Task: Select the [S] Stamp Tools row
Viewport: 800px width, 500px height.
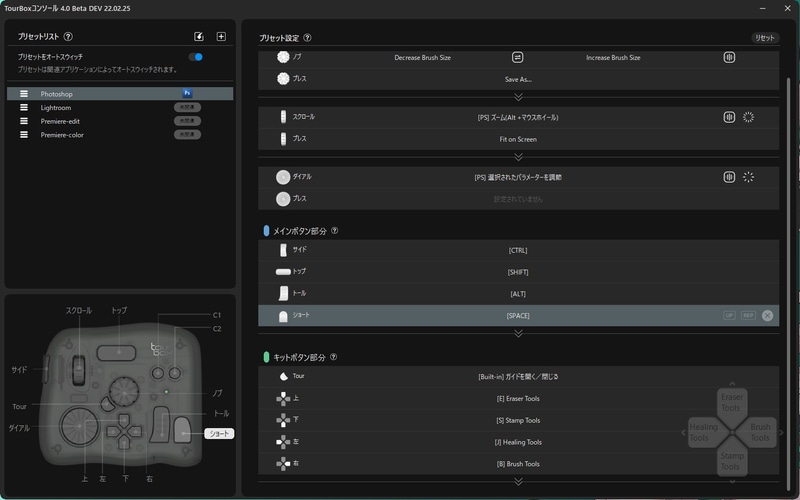Action: pyautogui.click(x=518, y=420)
